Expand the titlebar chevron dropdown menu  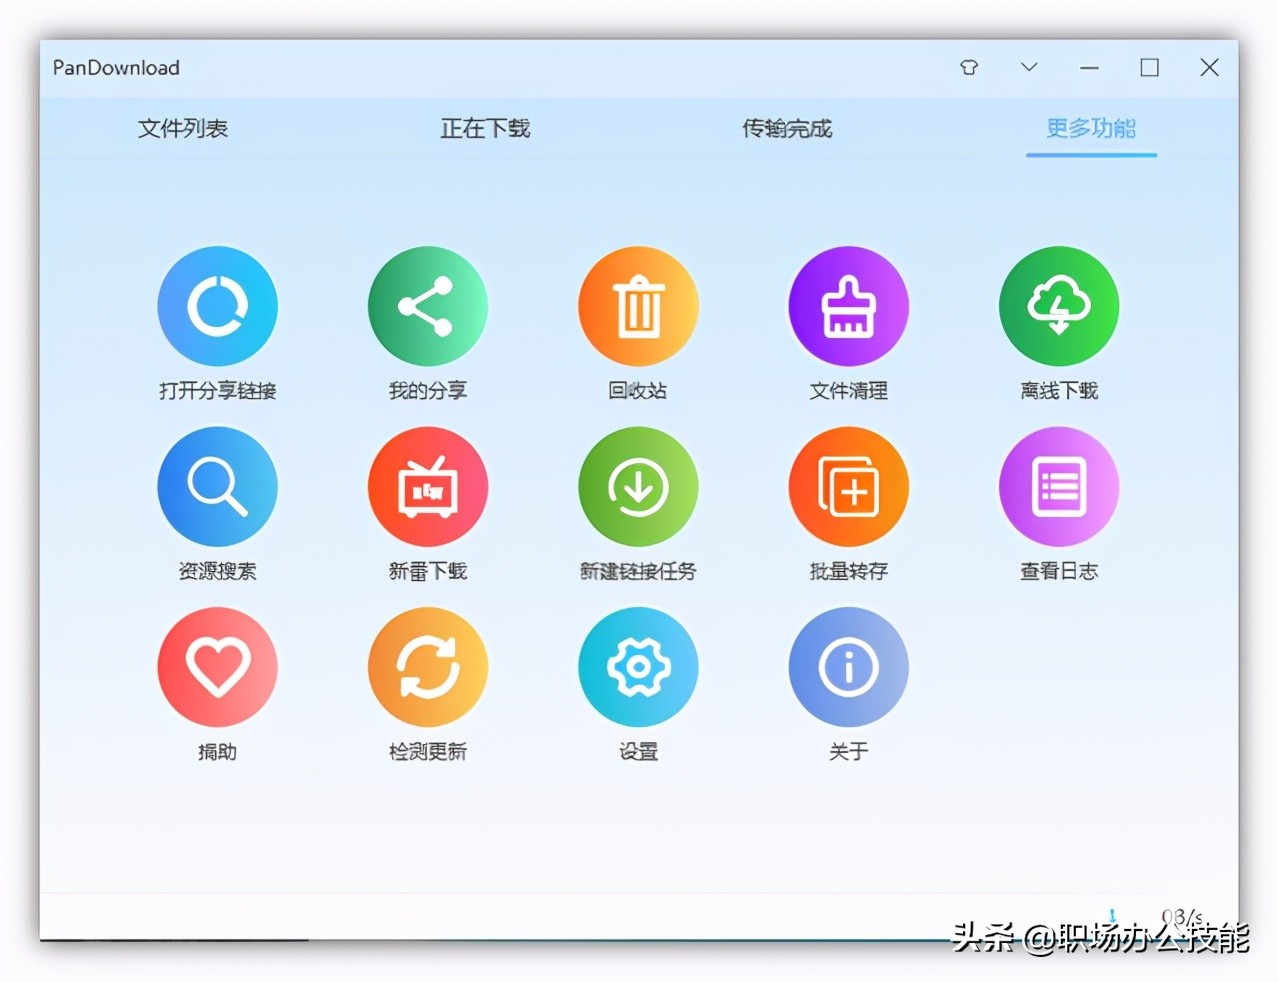click(1028, 67)
